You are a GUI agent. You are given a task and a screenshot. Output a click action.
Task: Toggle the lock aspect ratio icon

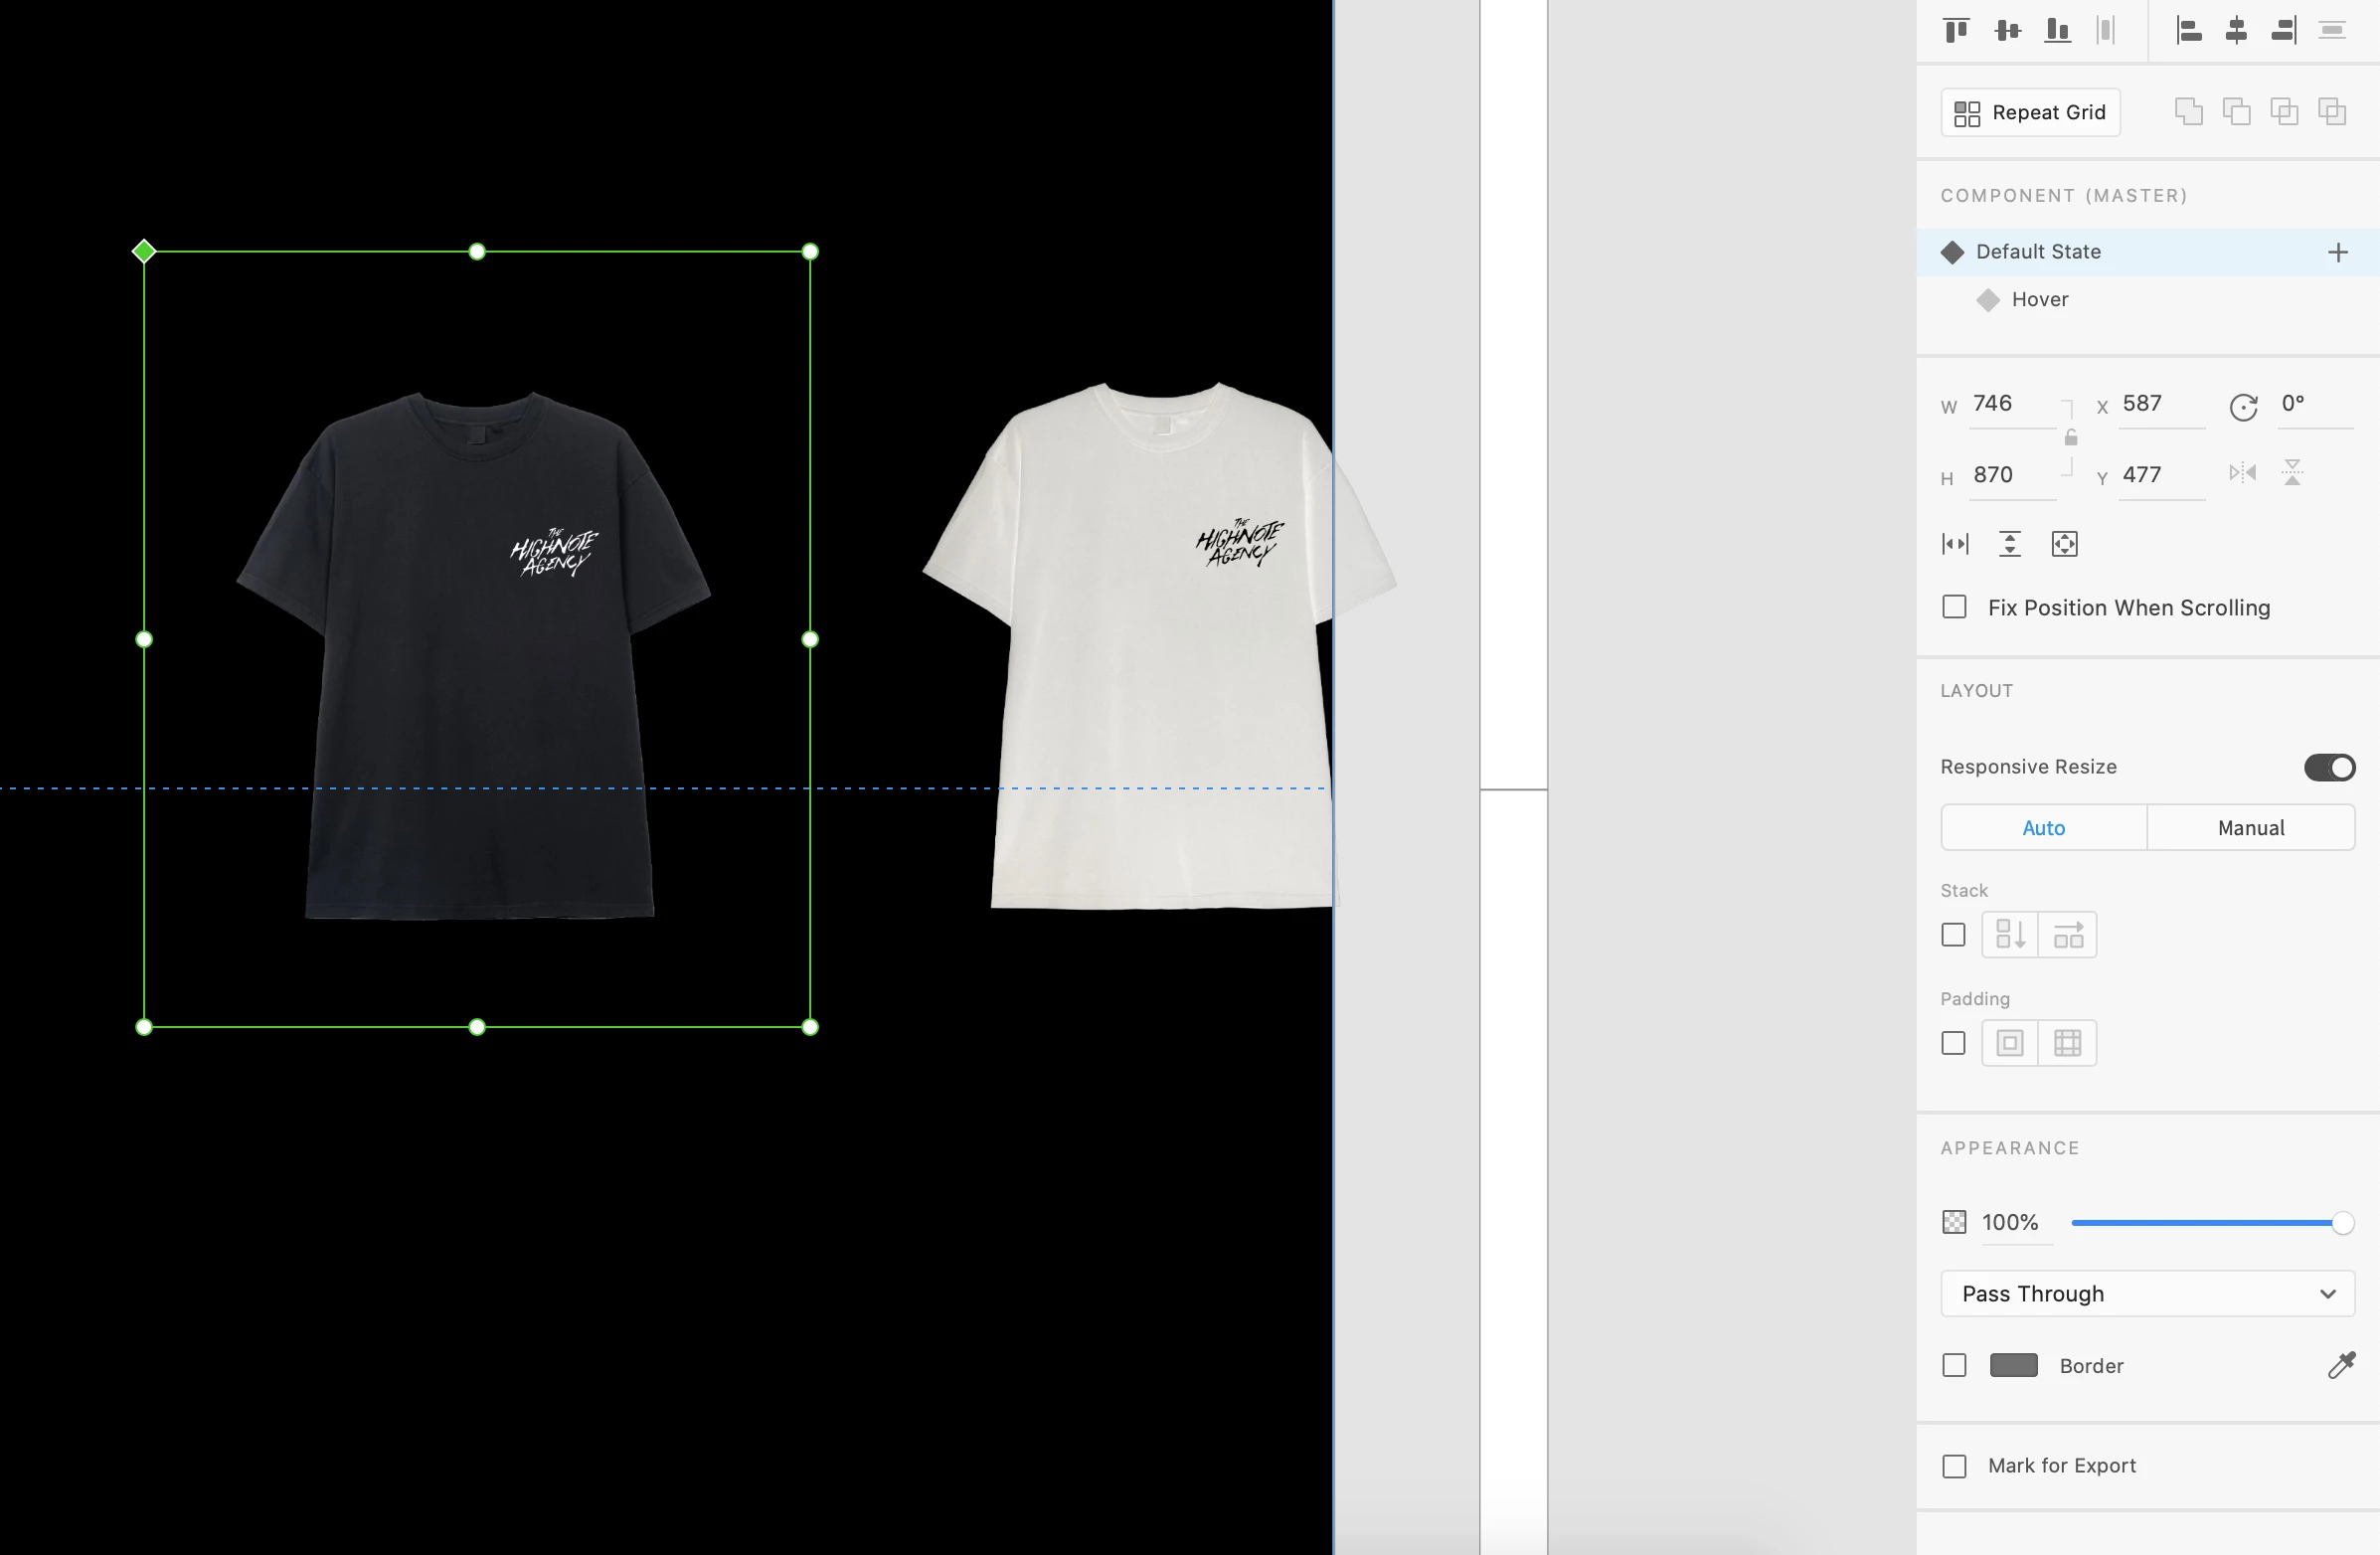point(2070,438)
